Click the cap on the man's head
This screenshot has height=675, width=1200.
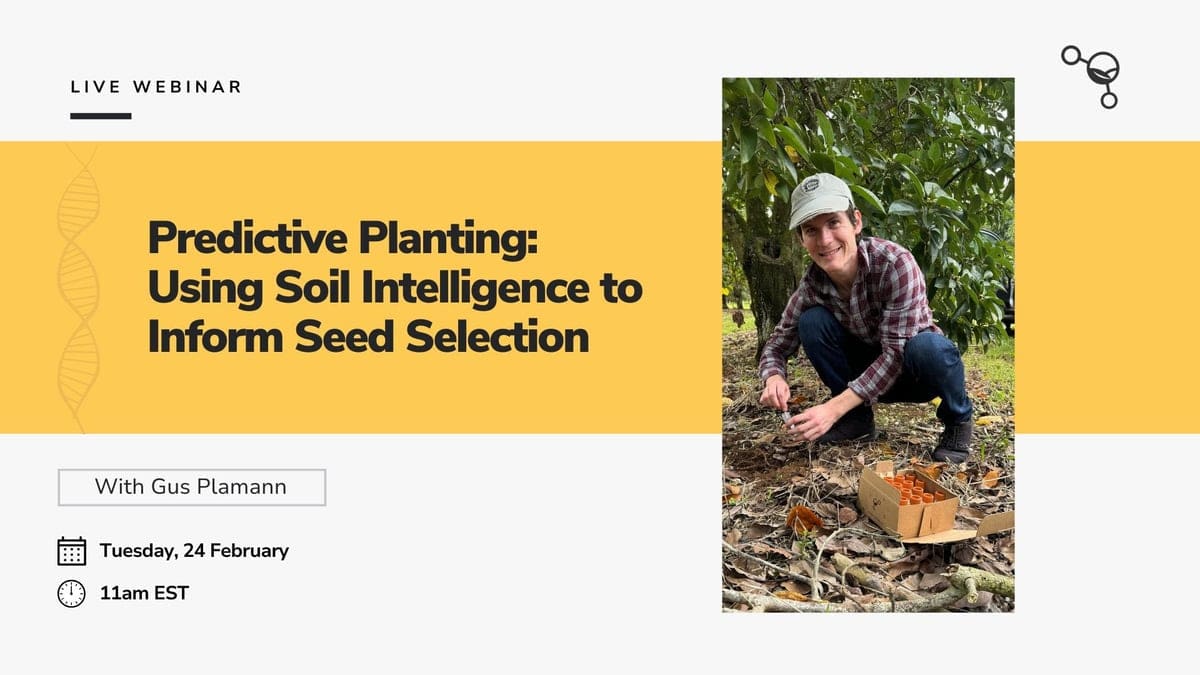(820, 199)
